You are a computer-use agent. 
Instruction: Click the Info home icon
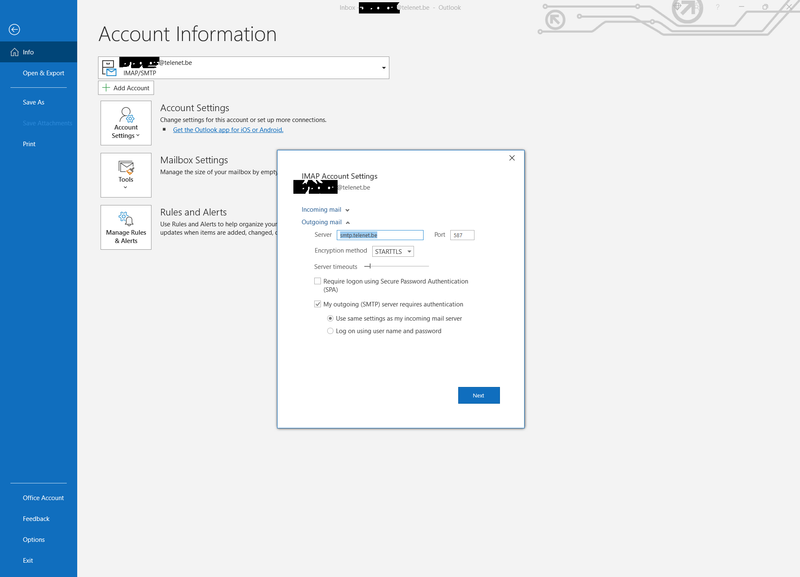point(13,52)
